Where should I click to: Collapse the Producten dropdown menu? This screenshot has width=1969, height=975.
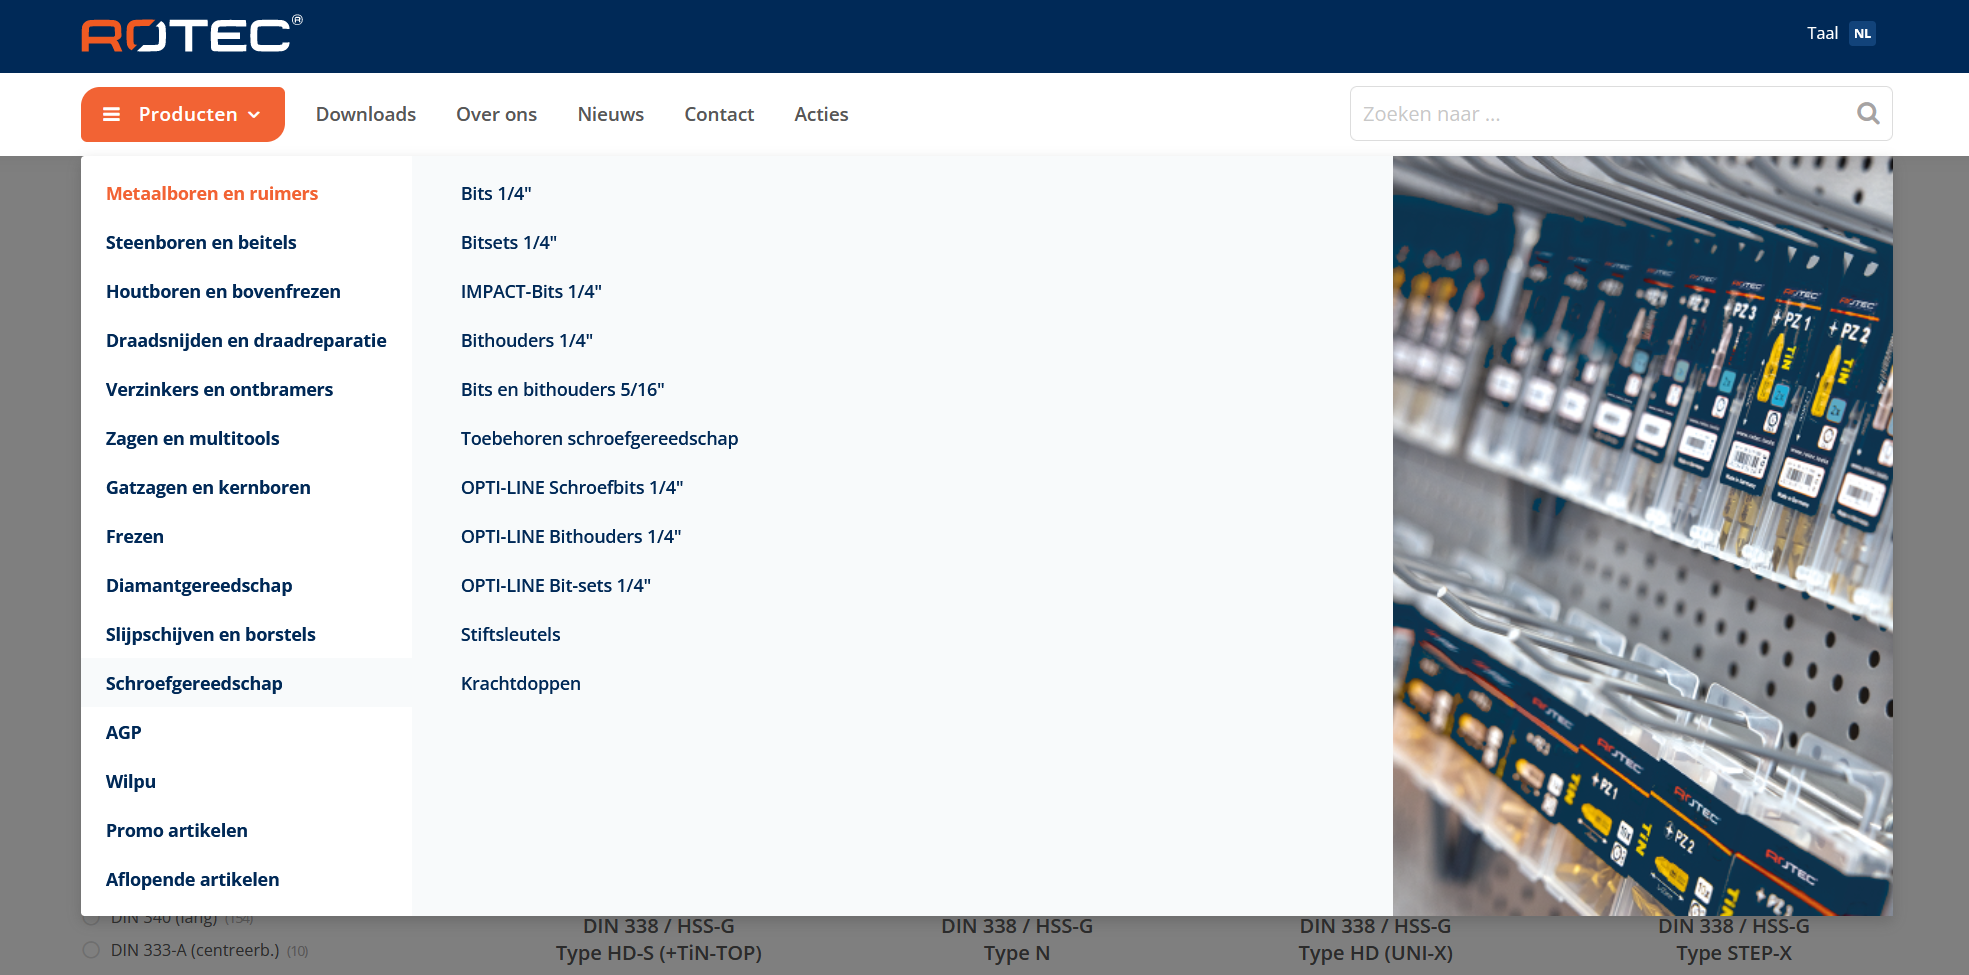tap(183, 115)
